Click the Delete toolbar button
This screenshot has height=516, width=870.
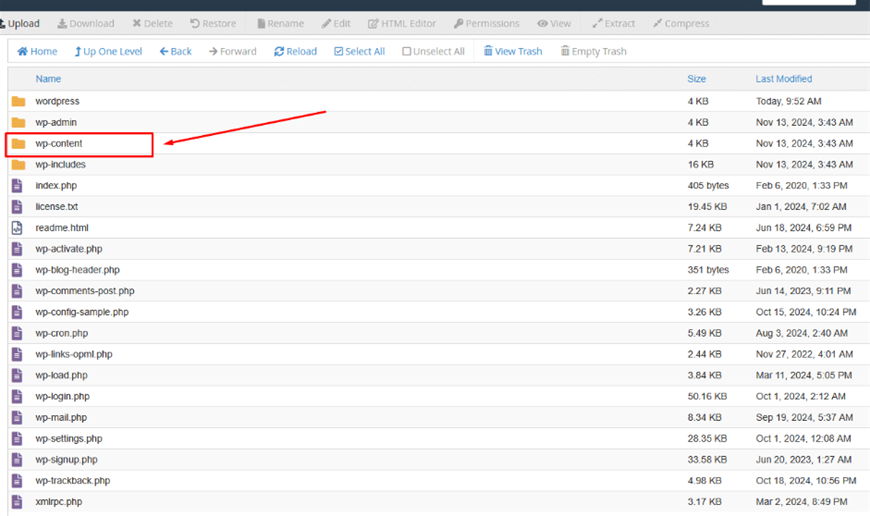(x=153, y=23)
